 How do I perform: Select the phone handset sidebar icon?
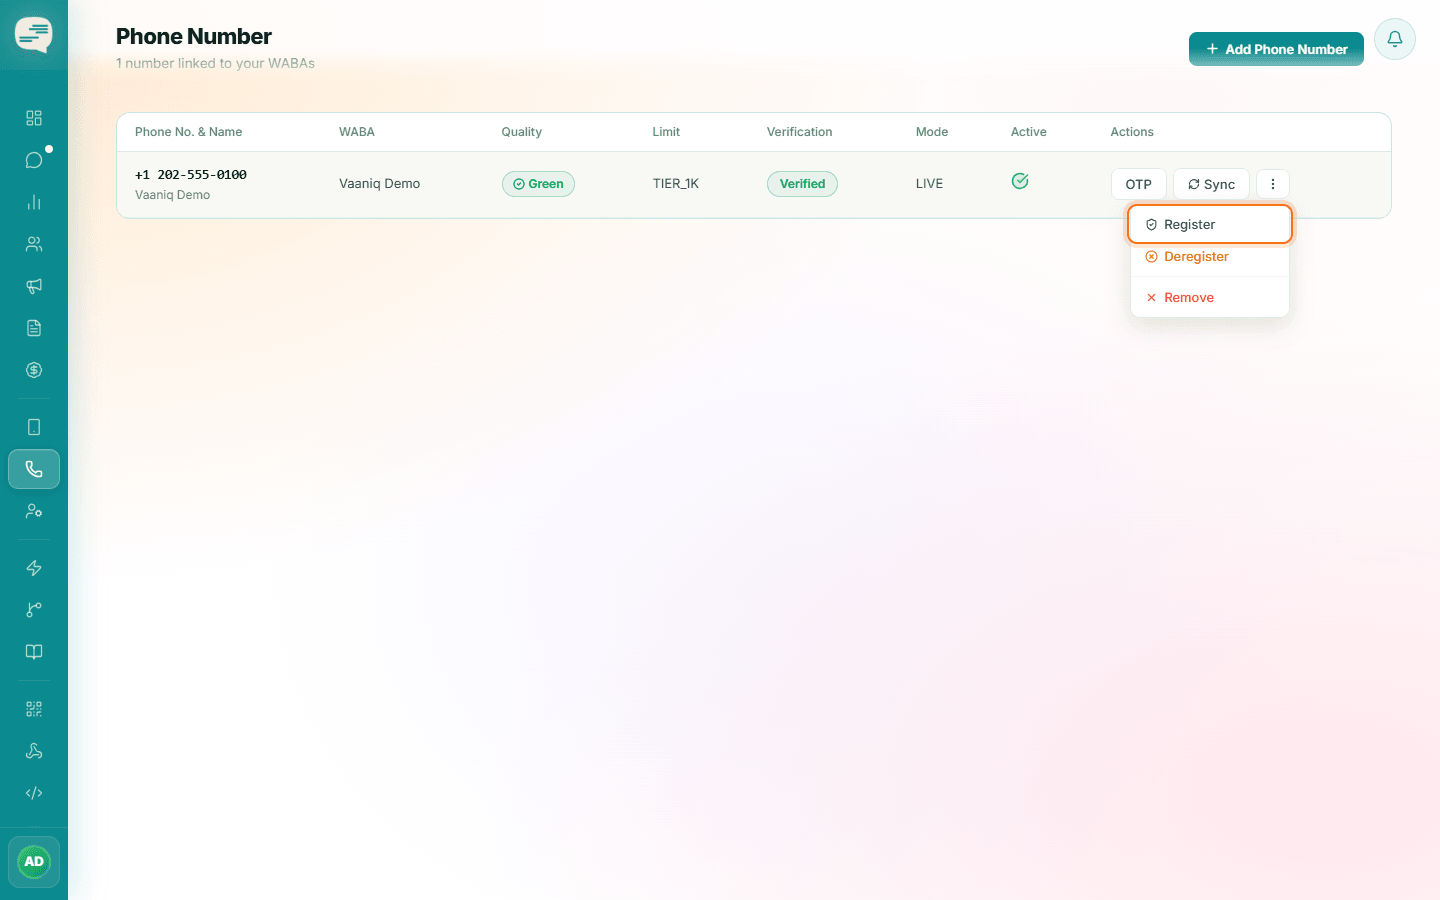34,469
